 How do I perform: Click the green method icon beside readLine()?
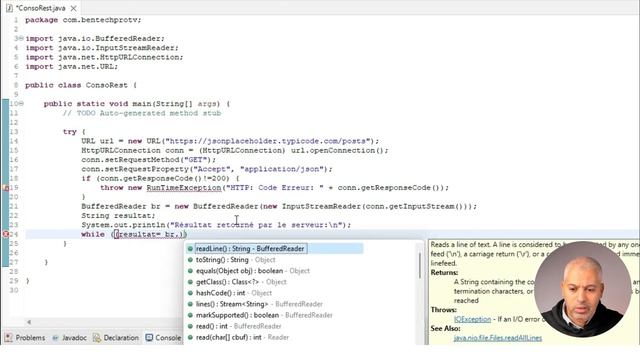pyautogui.click(x=190, y=249)
